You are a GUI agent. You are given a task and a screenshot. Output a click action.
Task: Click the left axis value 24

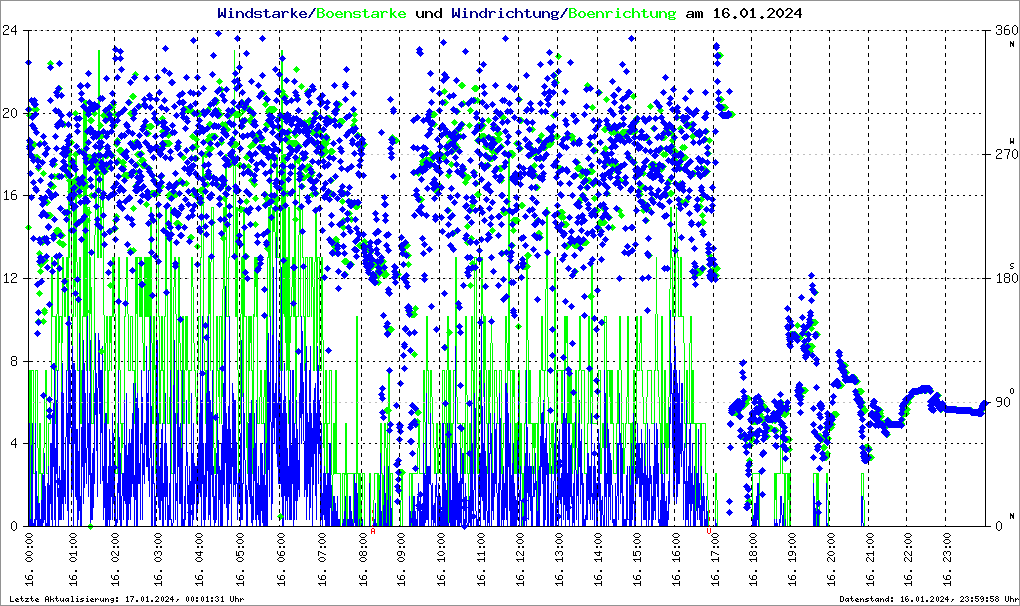pos(10,30)
